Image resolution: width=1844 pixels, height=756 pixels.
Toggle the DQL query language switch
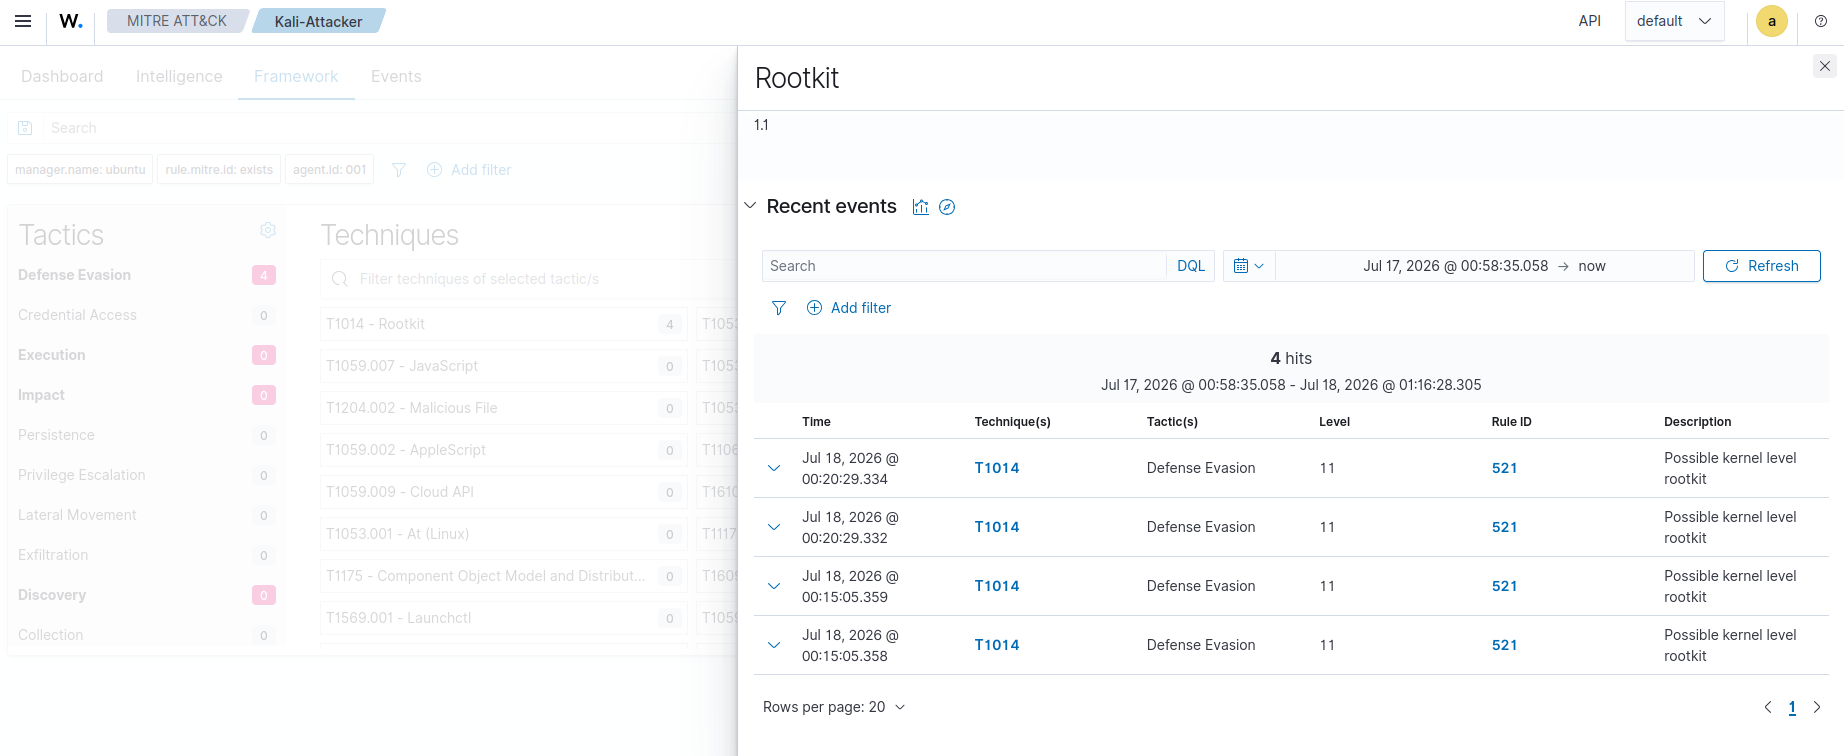pos(1191,266)
